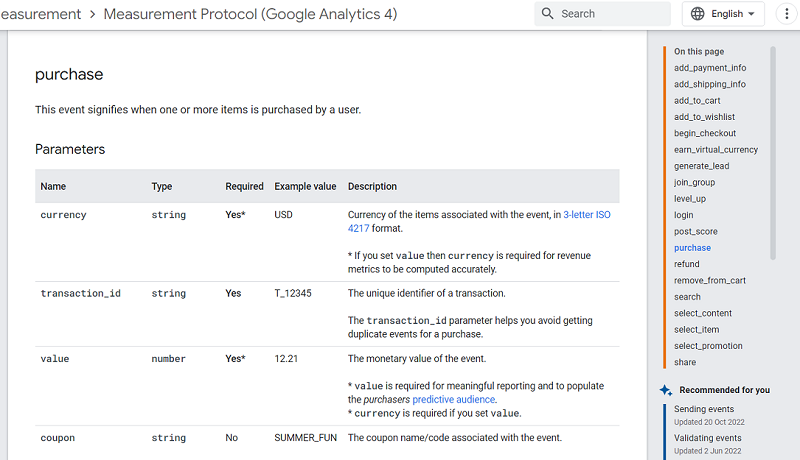Select the highlighted purchase nav item
Screen dimensions: 800x460
(692, 247)
